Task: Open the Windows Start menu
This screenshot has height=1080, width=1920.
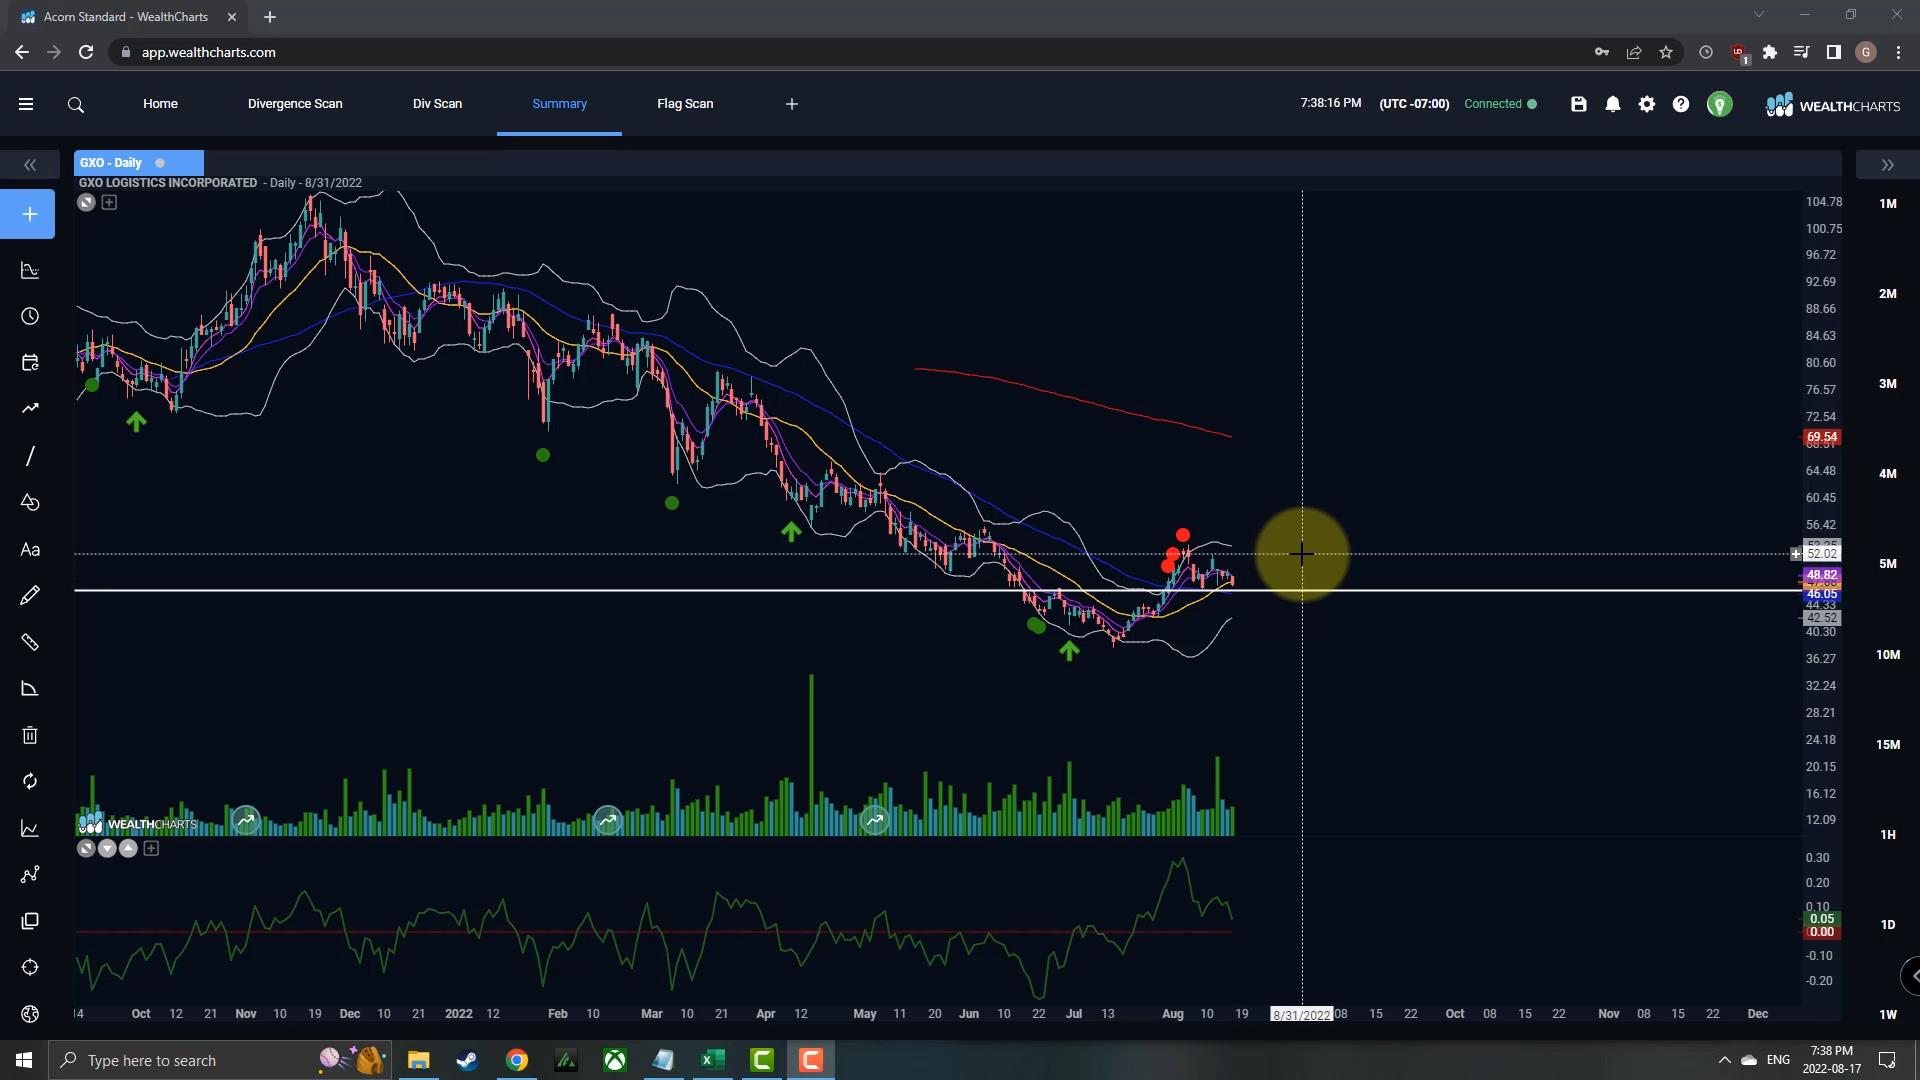Action: [x=24, y=1060]
